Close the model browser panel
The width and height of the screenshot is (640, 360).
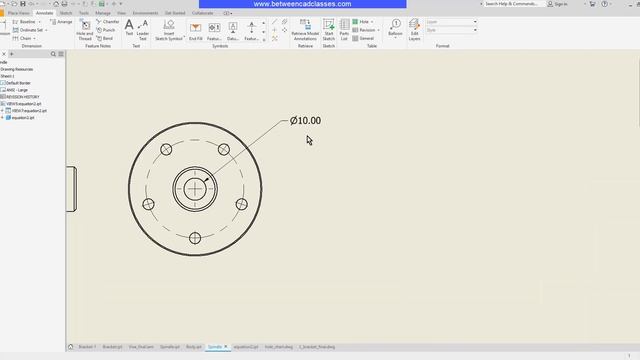[x=4, y=54]
